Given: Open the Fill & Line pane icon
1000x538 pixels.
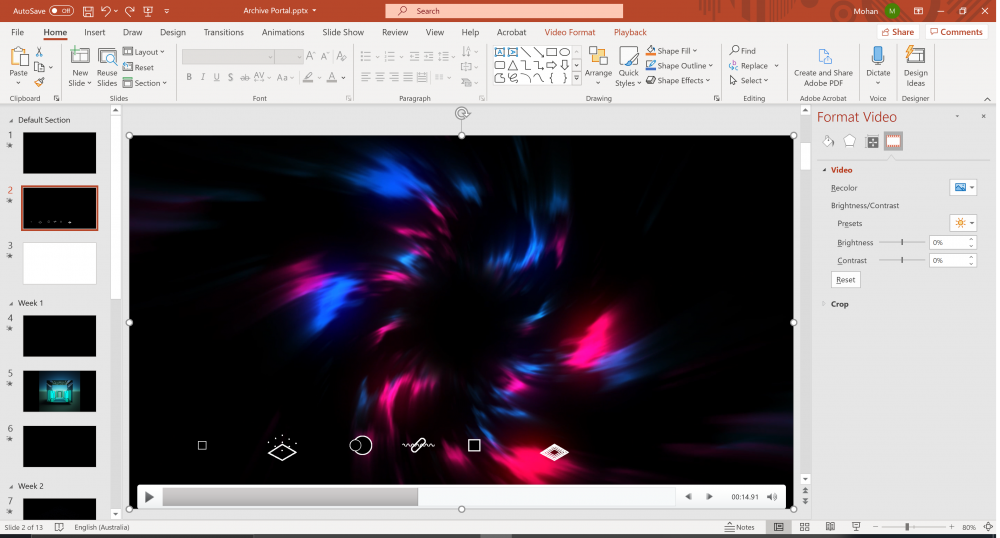Looking at the screenshot, I should point(828,142).
